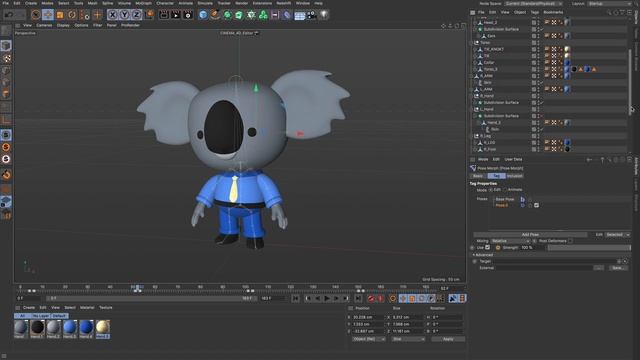
Task: Open the Node Space dropdown at top right
Action: (533, 4)
